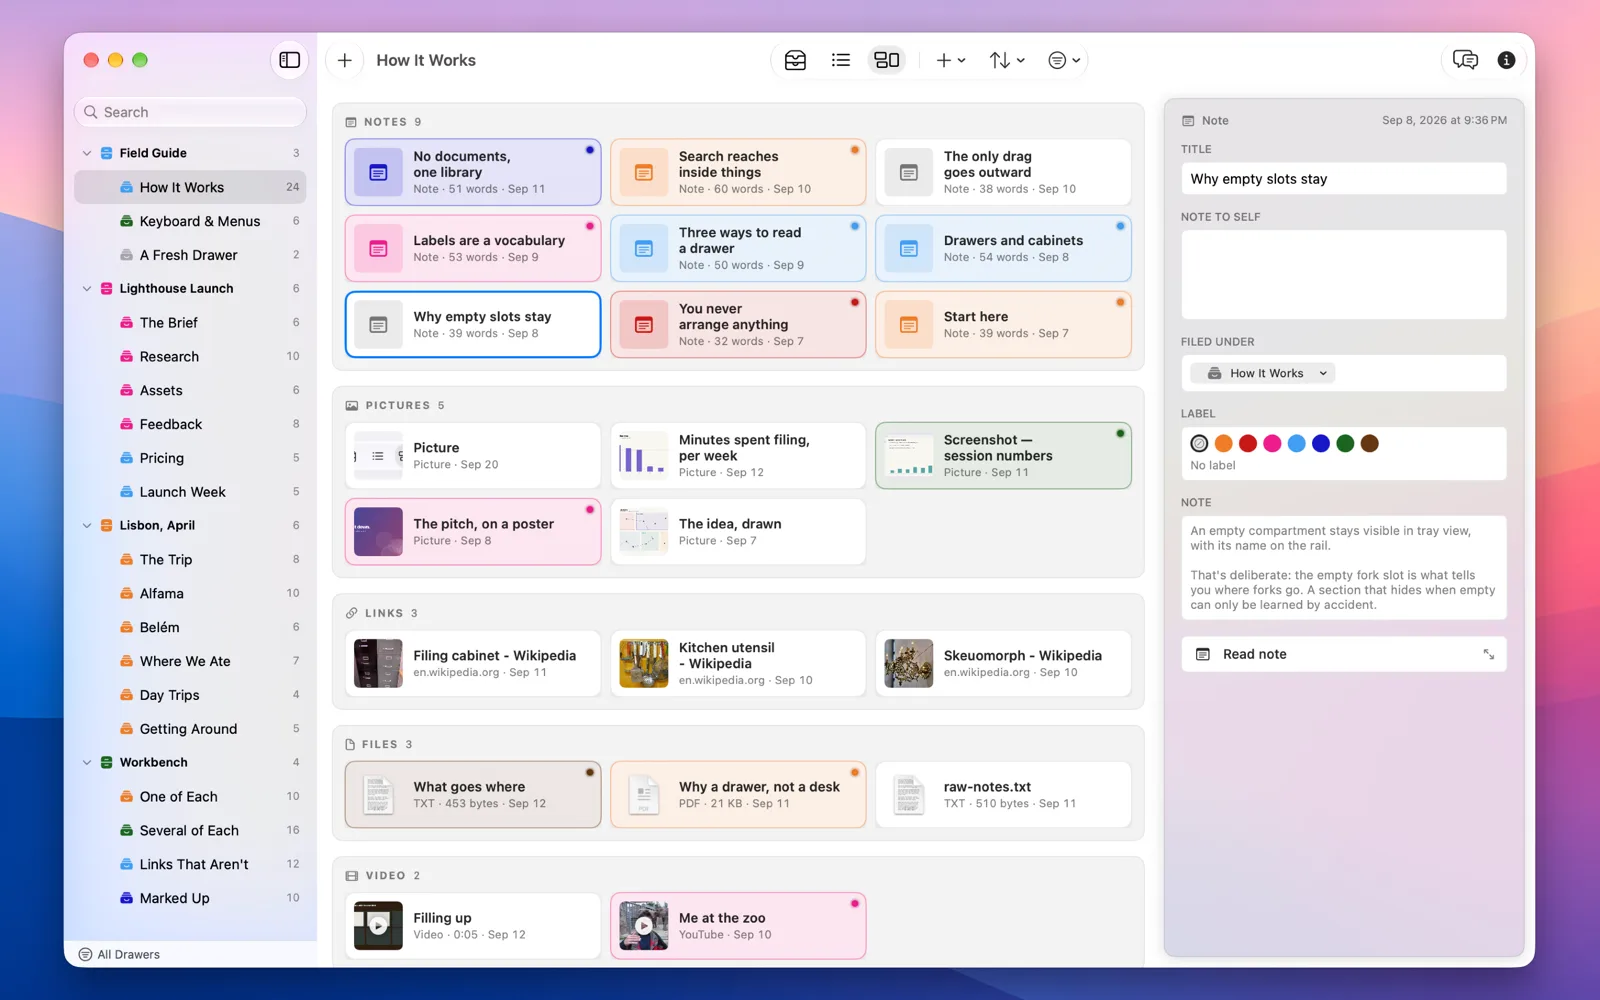This screenshot has height=1000, width=1600.
Task: Click the Why a drawer, not a desk PDF icon
Action: coord(644,795)
